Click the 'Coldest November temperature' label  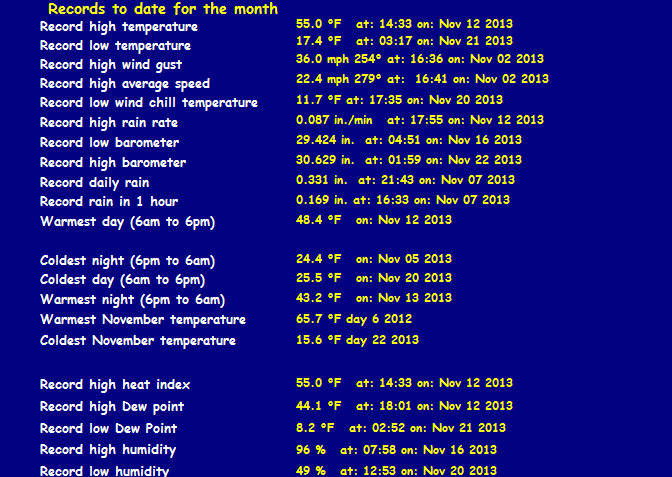tap(138, 341)
